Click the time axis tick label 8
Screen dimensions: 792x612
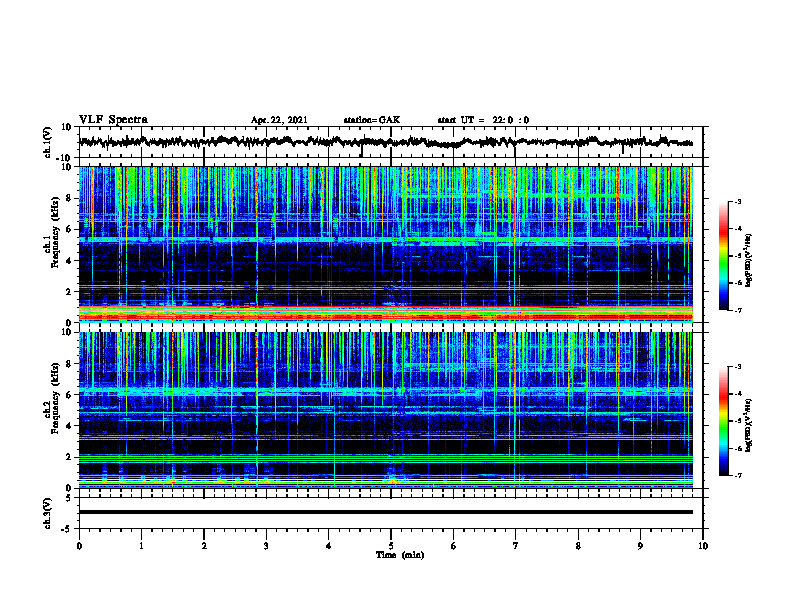pyautogui.click(x=578, y=546)
